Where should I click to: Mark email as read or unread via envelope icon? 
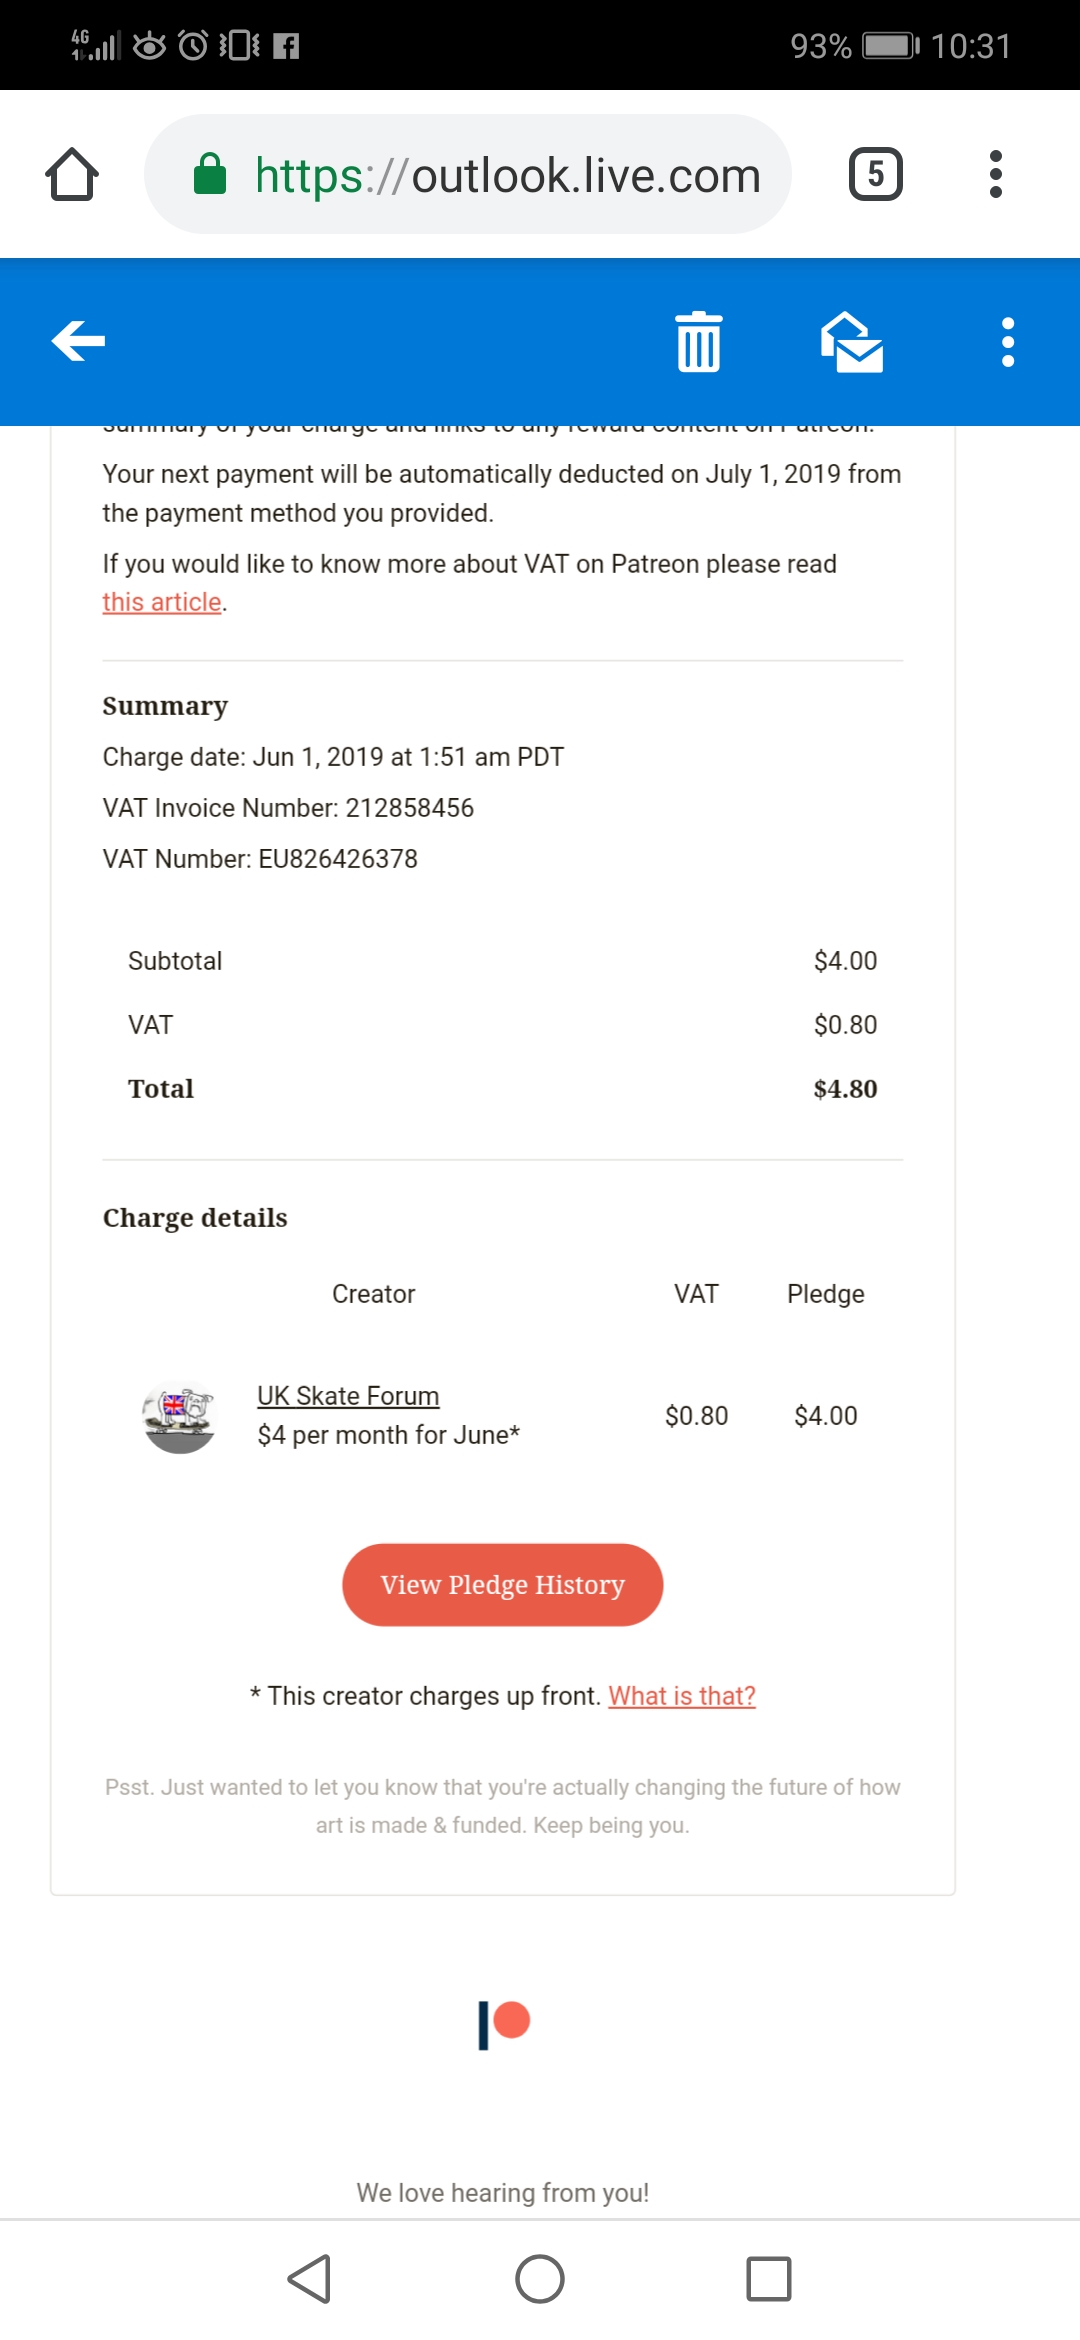coord(851,342)
